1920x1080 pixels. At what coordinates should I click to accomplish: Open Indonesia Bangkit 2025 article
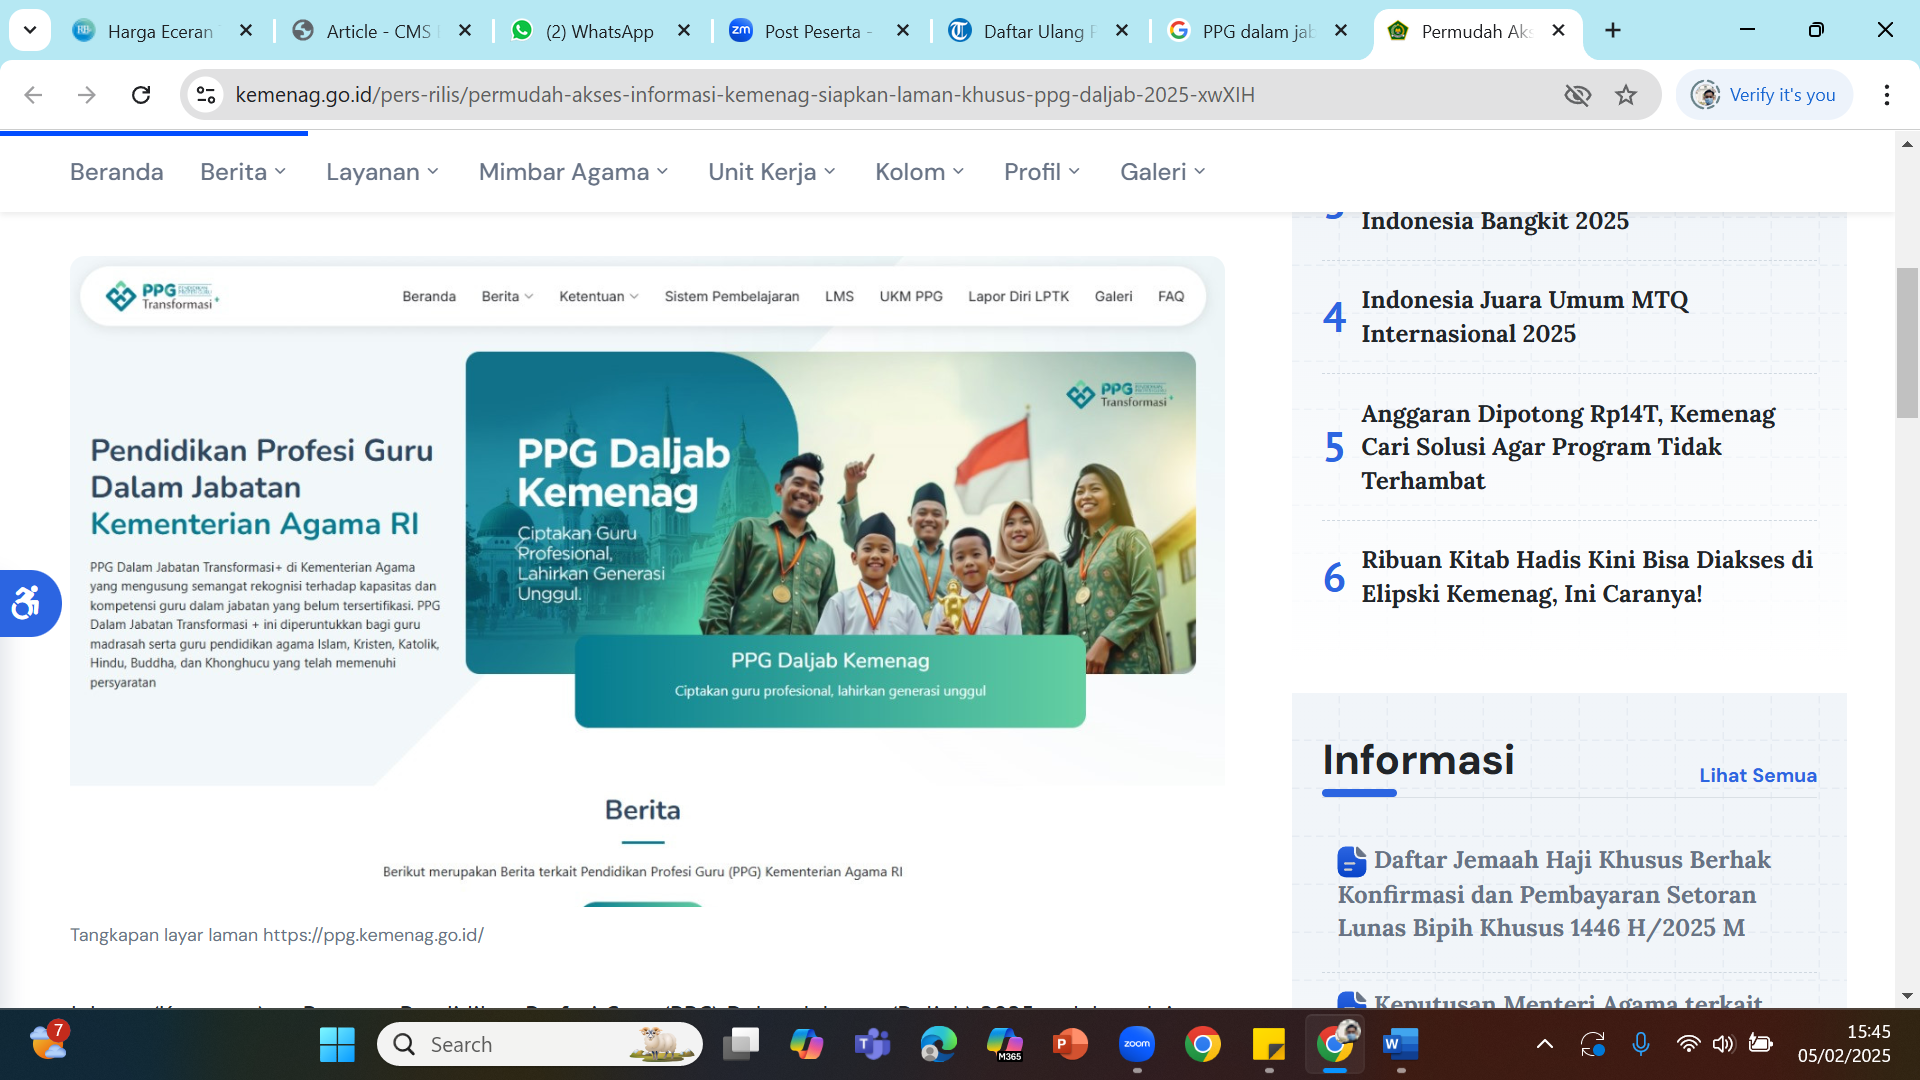click(x=1495, y=221)
